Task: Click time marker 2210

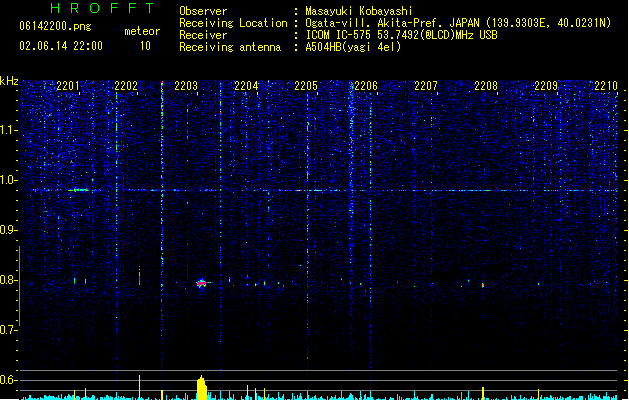Action: coord(606,86)
